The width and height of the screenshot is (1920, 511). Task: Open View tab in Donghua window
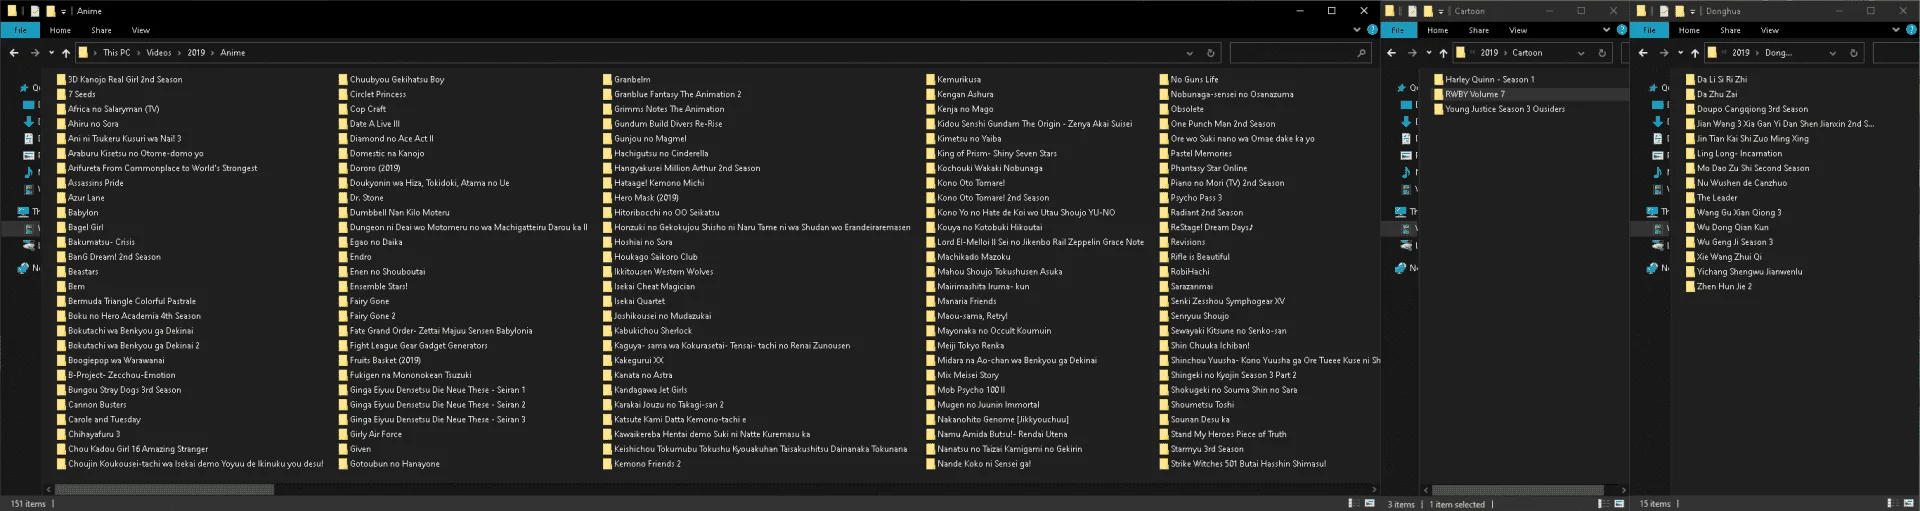point(1770,30)
